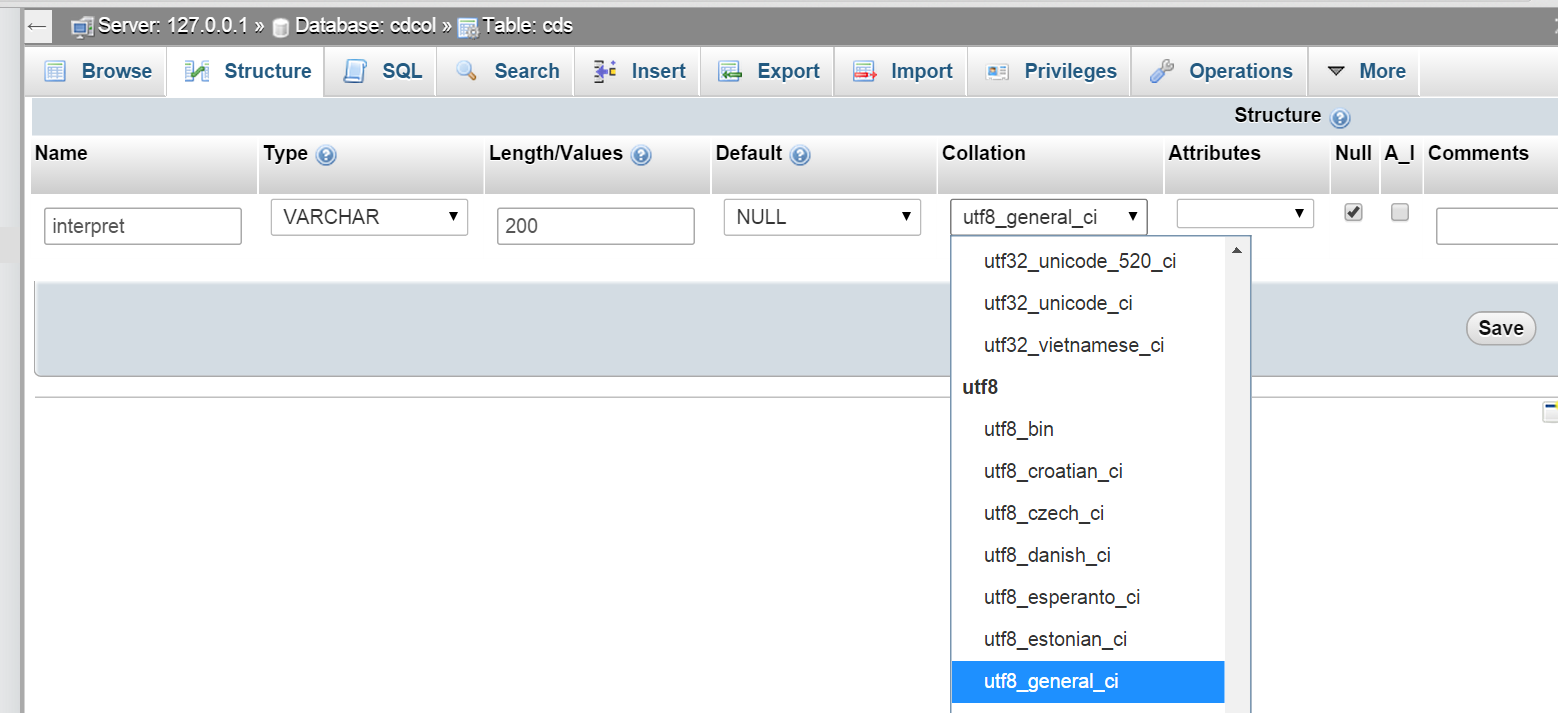
Task: Select utf8_czech_ci from collation list
Action: tap(1088, 513)
